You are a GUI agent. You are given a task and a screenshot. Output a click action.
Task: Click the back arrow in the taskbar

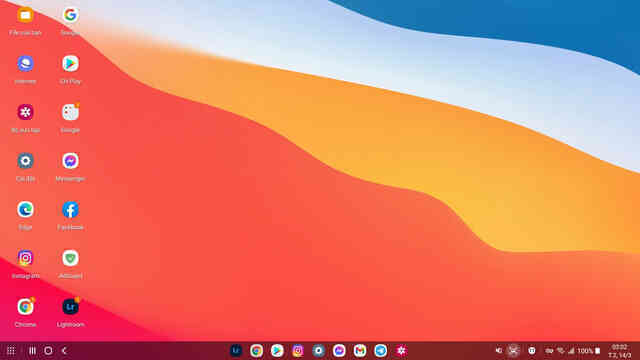(x=64, y=351)
